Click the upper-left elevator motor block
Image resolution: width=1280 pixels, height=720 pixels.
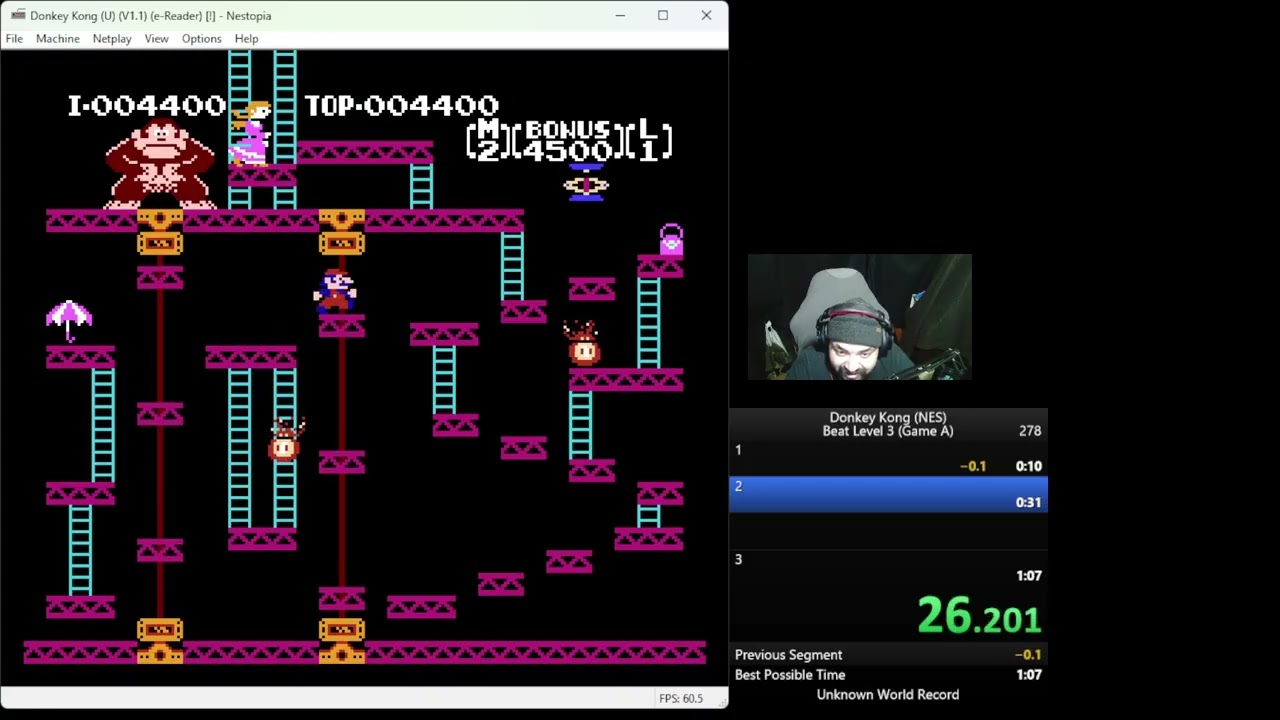click(x=160, y=232)
